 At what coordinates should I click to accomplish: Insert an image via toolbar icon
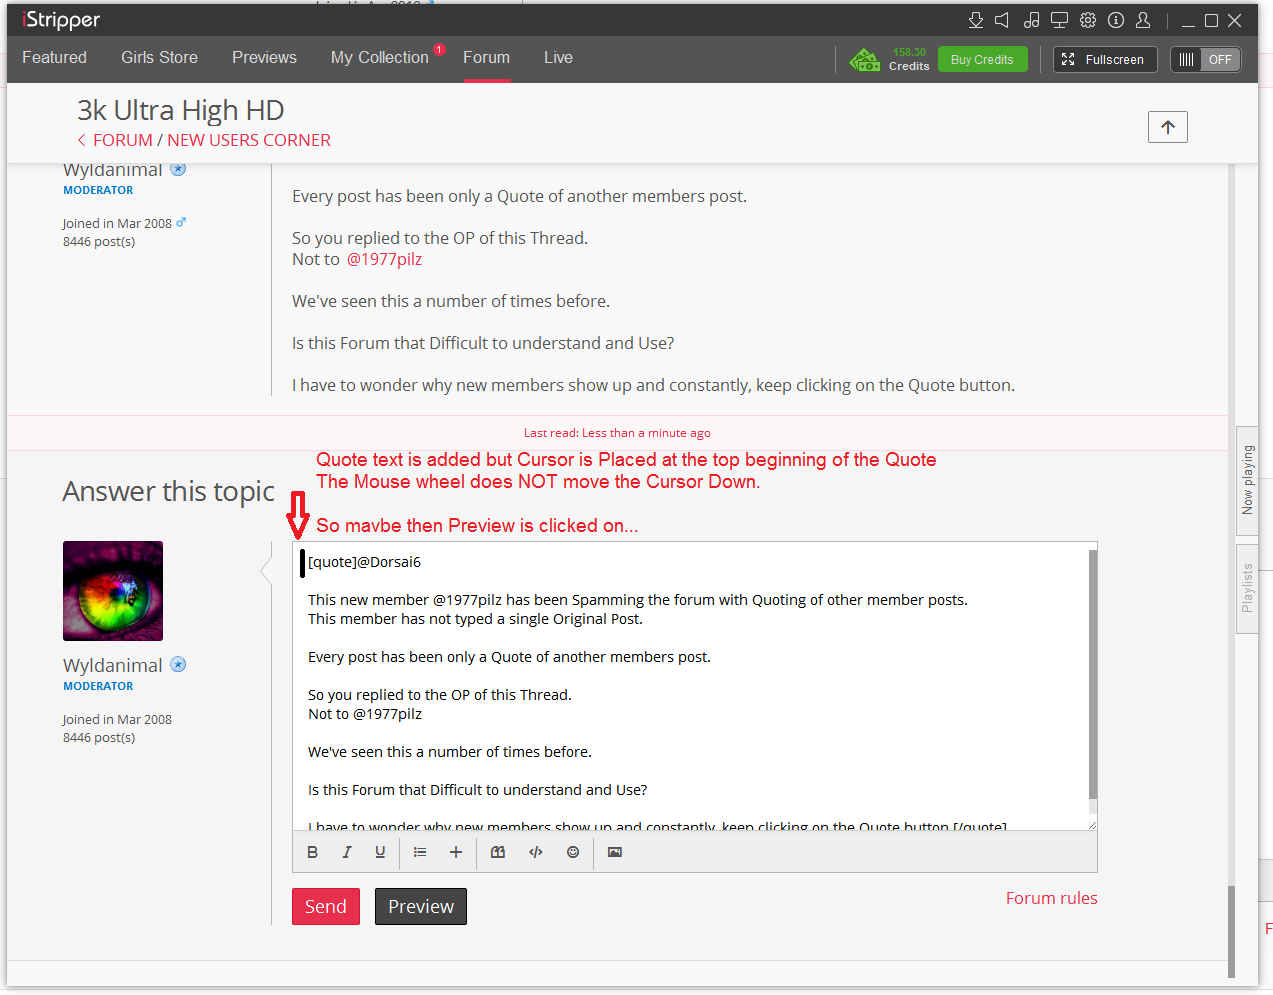pyautogui.click(x=615, y=852)
